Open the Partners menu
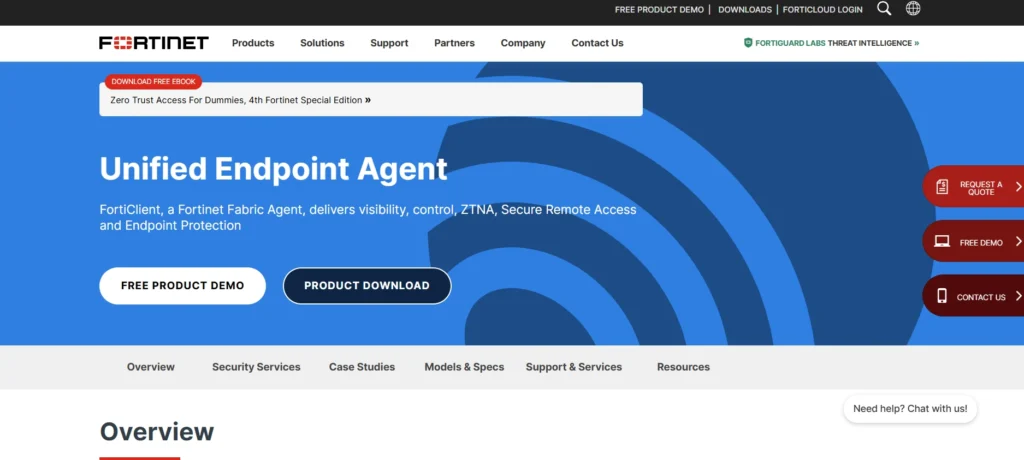 click(x=455, y=43)
